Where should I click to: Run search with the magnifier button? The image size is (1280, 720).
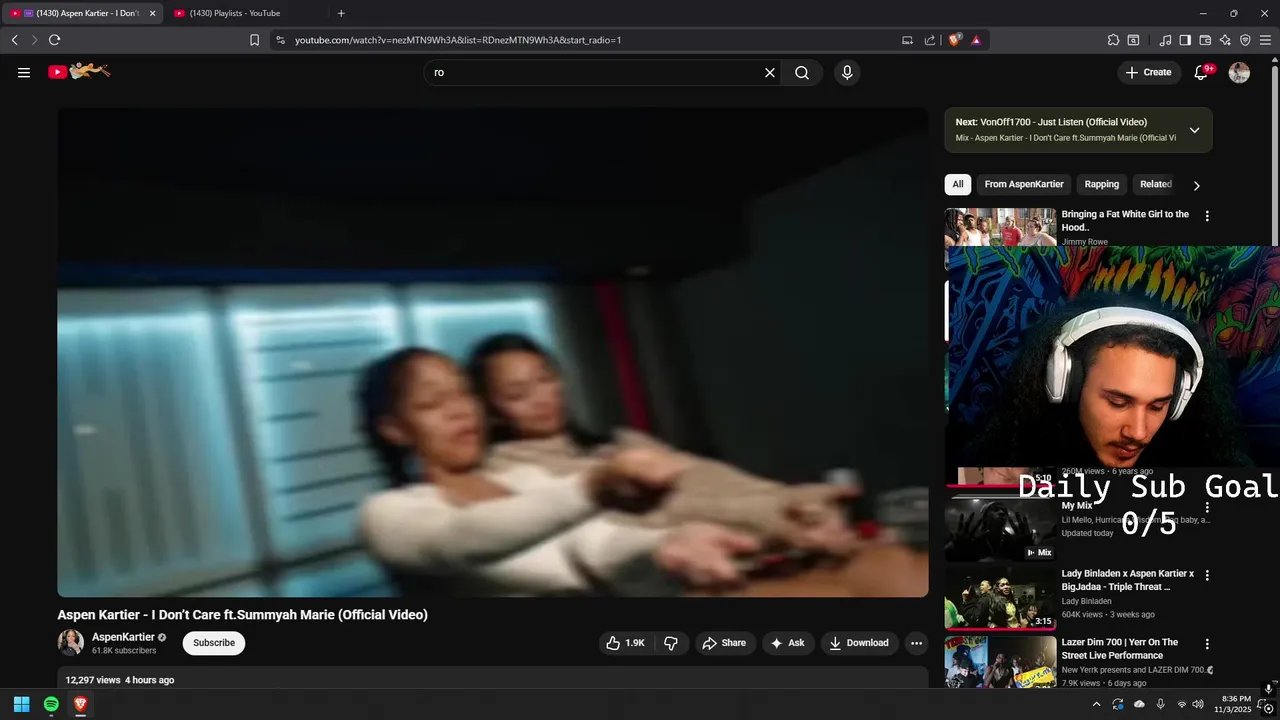(802, 72)
